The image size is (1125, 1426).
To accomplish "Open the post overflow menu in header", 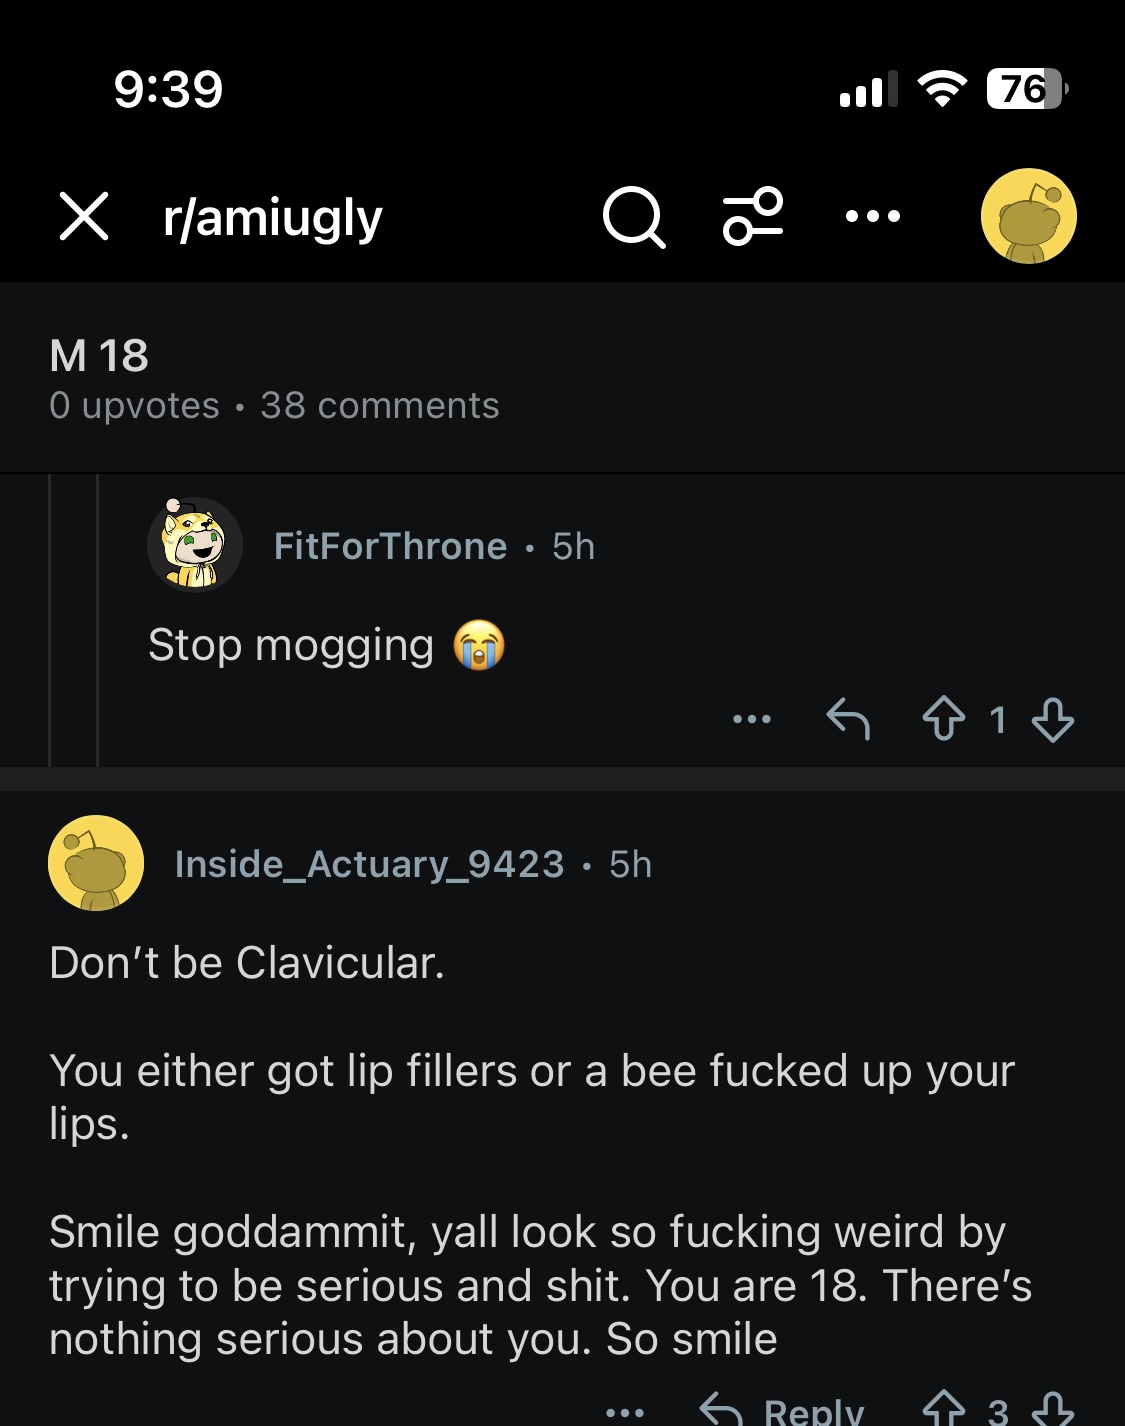I will coord(872,217).
